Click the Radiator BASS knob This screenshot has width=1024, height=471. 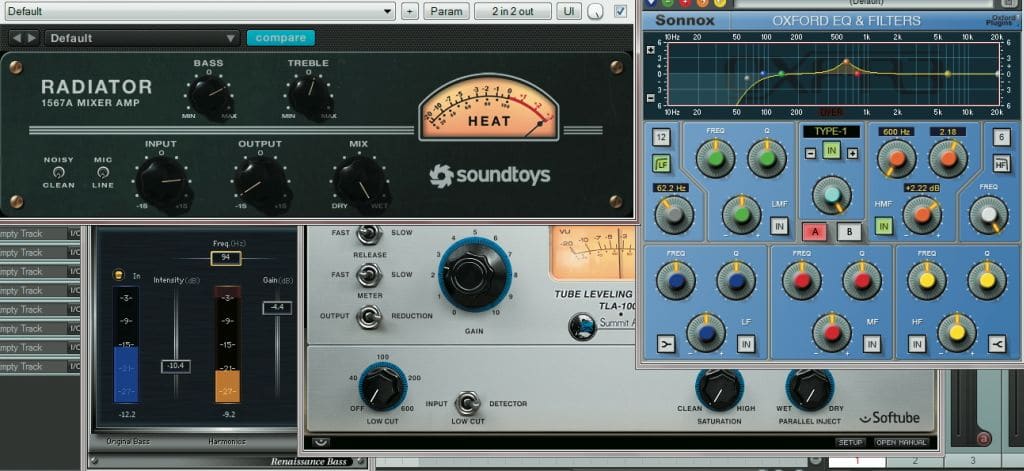pyautogui.click(x=210, y=95)
